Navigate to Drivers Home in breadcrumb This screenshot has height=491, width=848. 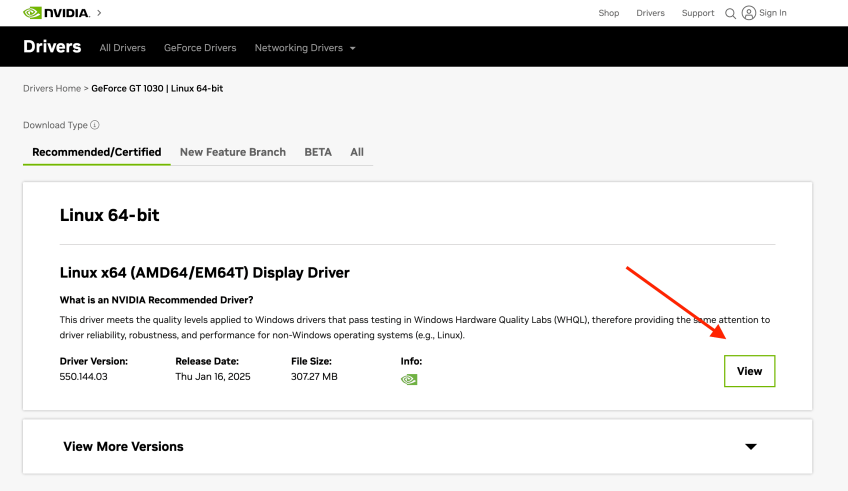52,89
